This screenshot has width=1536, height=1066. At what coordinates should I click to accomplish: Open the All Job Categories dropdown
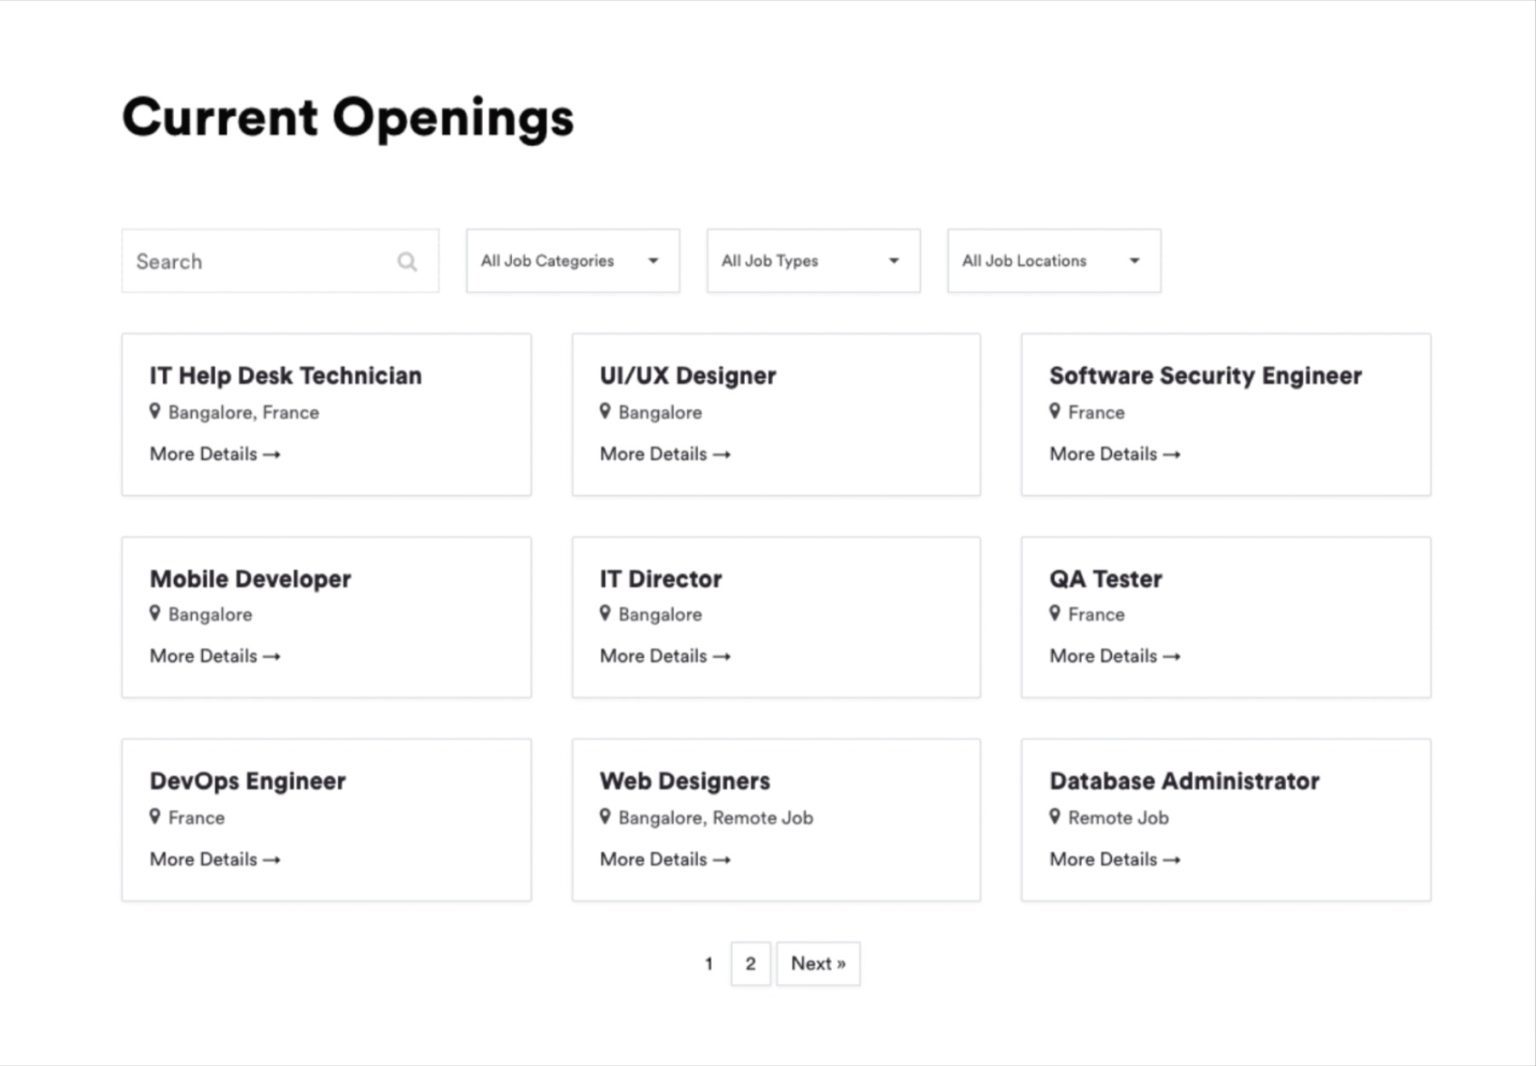572,261
